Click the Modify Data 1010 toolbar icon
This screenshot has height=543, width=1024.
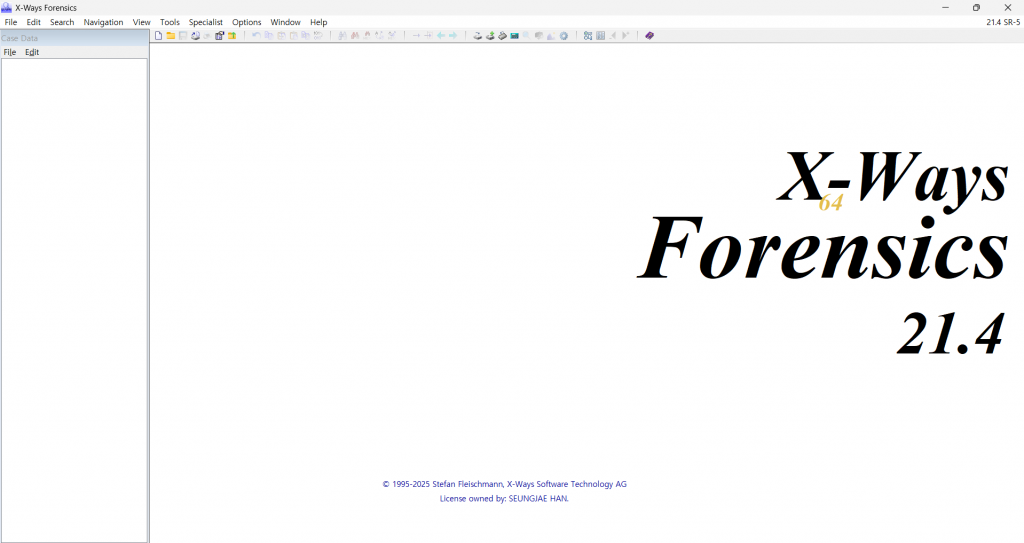(x=318, y=36)
